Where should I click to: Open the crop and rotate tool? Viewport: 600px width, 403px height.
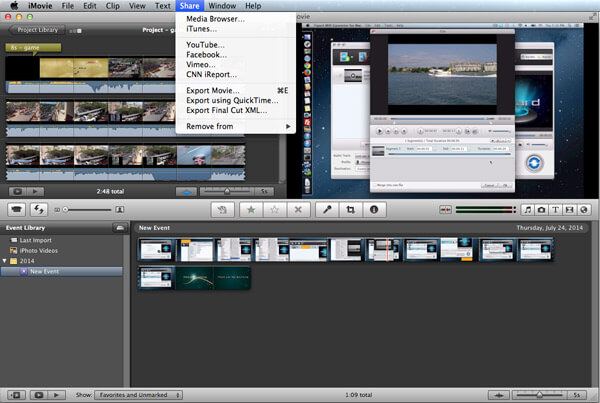[351, 209]
